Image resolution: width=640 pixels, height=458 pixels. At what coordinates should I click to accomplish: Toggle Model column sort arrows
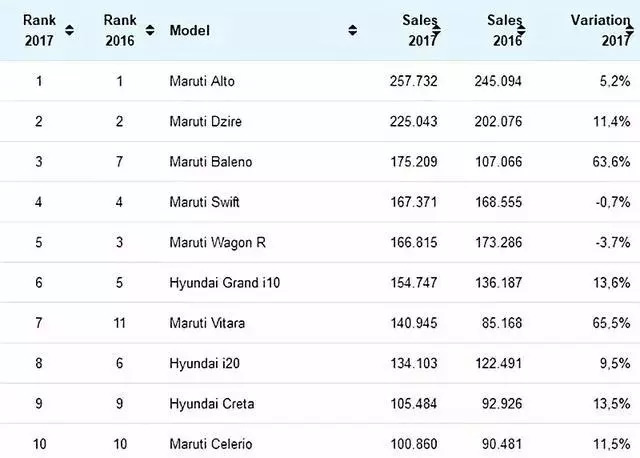[x=352, y=30]
